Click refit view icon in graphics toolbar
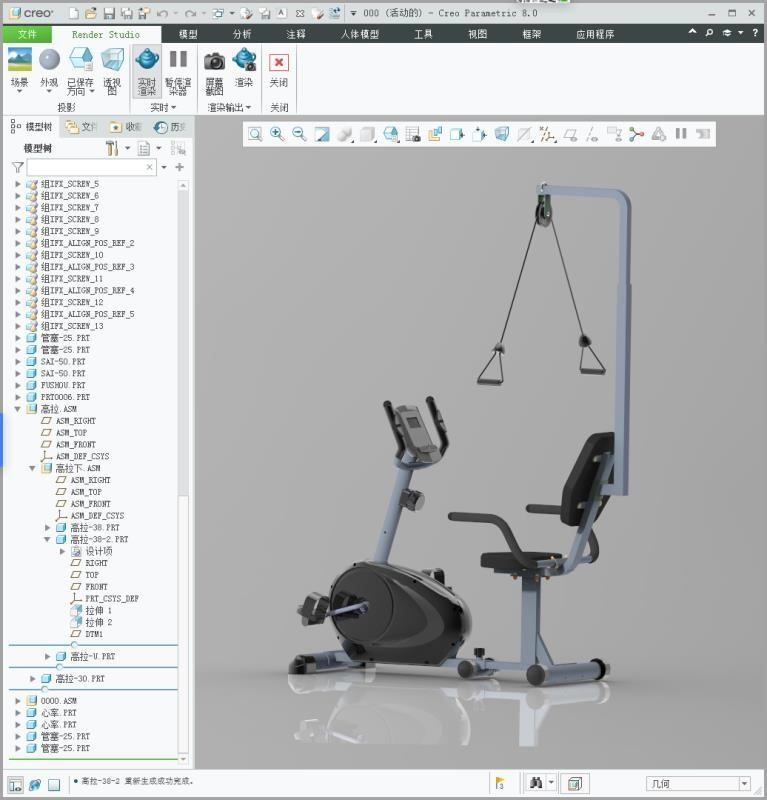Screen dimensions: 767x800 coord(255,134)
